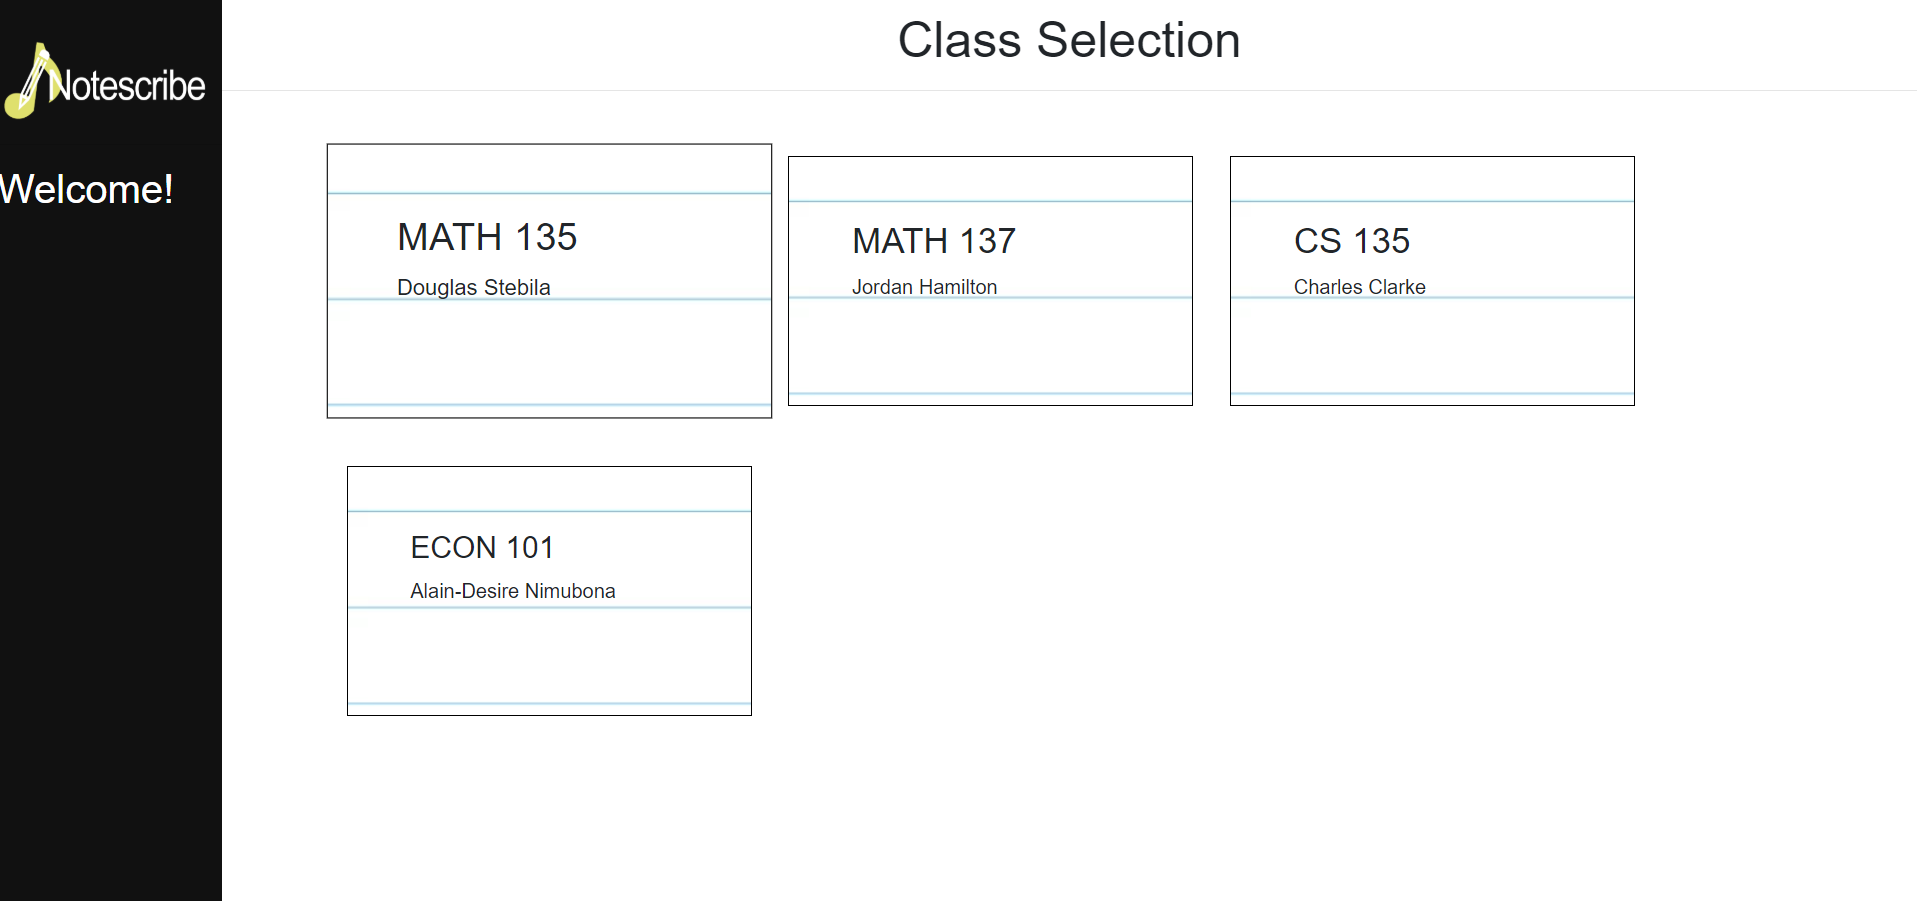1917x901 pixels.
Task: Open the MATH 137 course title
Action: (x=933, y=241)
